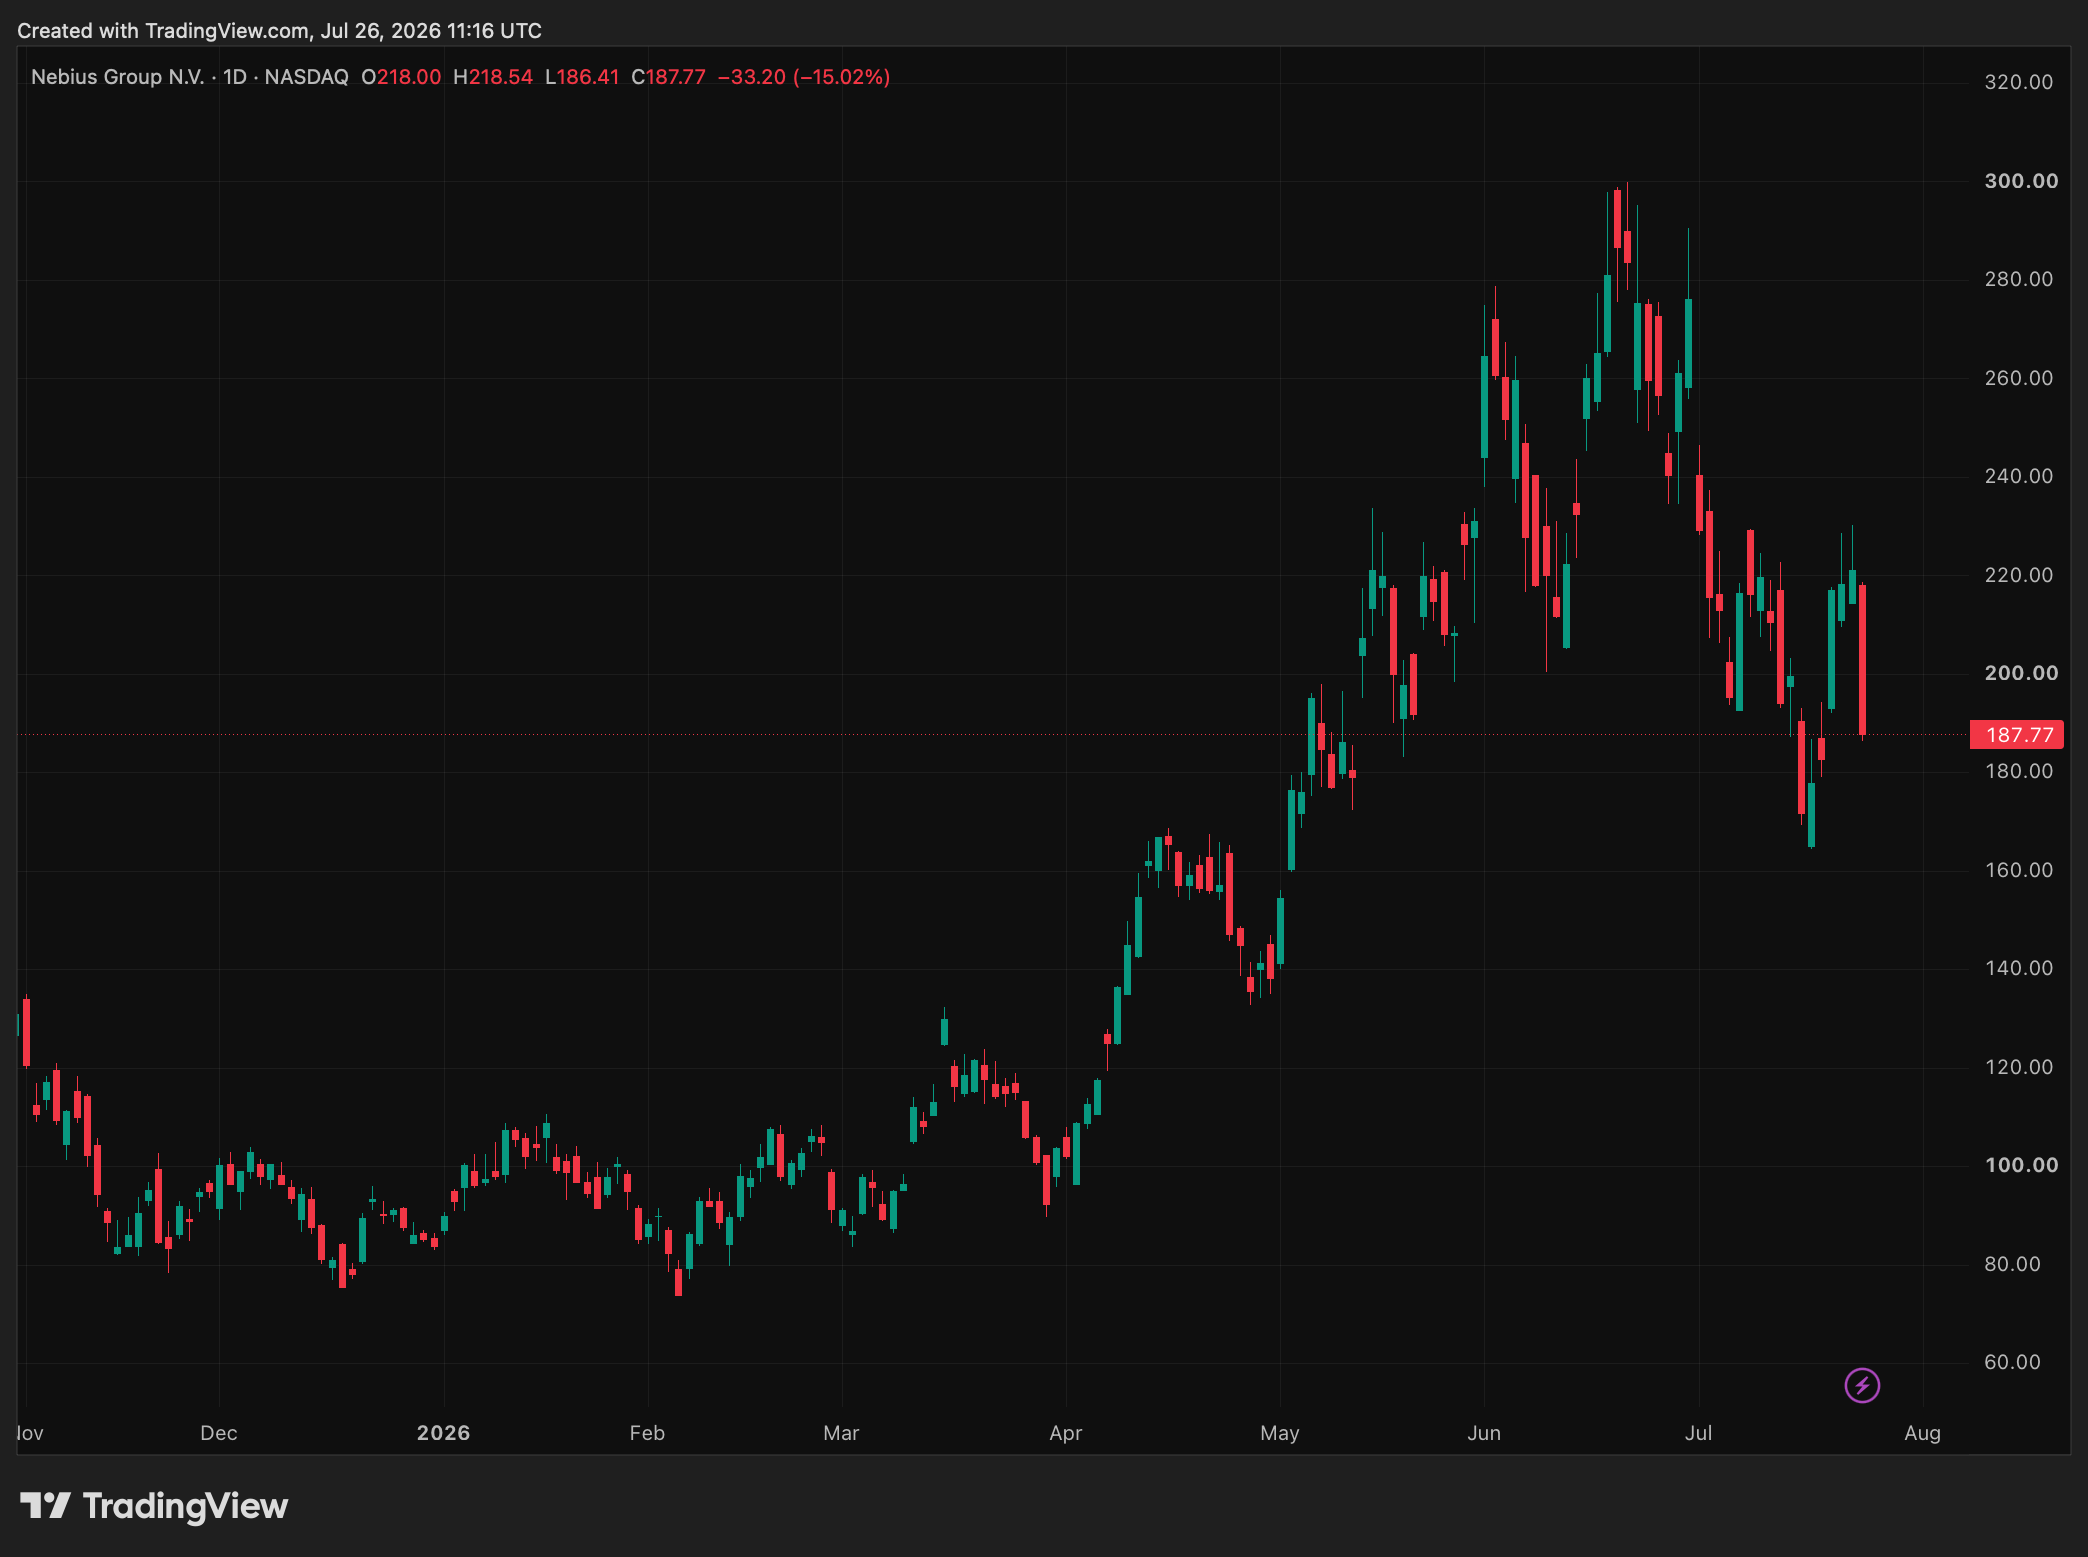
Task: Click the 200.00 price axis label
Action: click(x=2021, y=673)
